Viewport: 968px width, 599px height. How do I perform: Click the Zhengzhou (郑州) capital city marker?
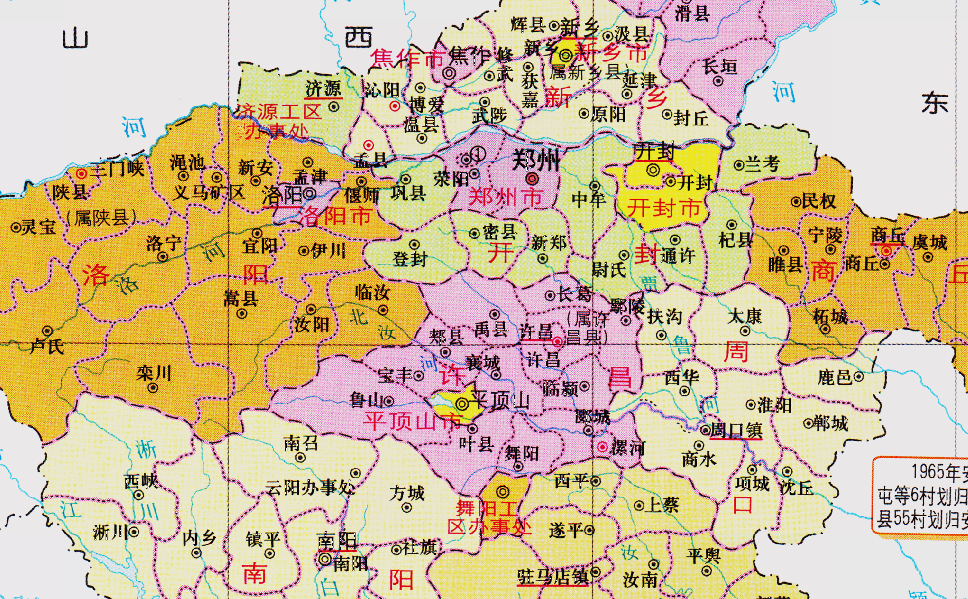[532, 178]
